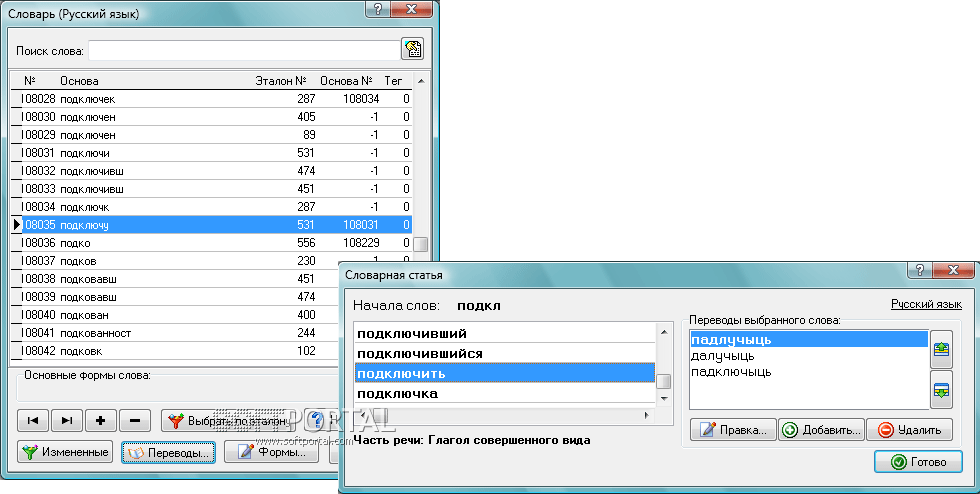Screen dimensions: 980x494
Task: Sort by Эталон № column header
Action: pos(281,81)
